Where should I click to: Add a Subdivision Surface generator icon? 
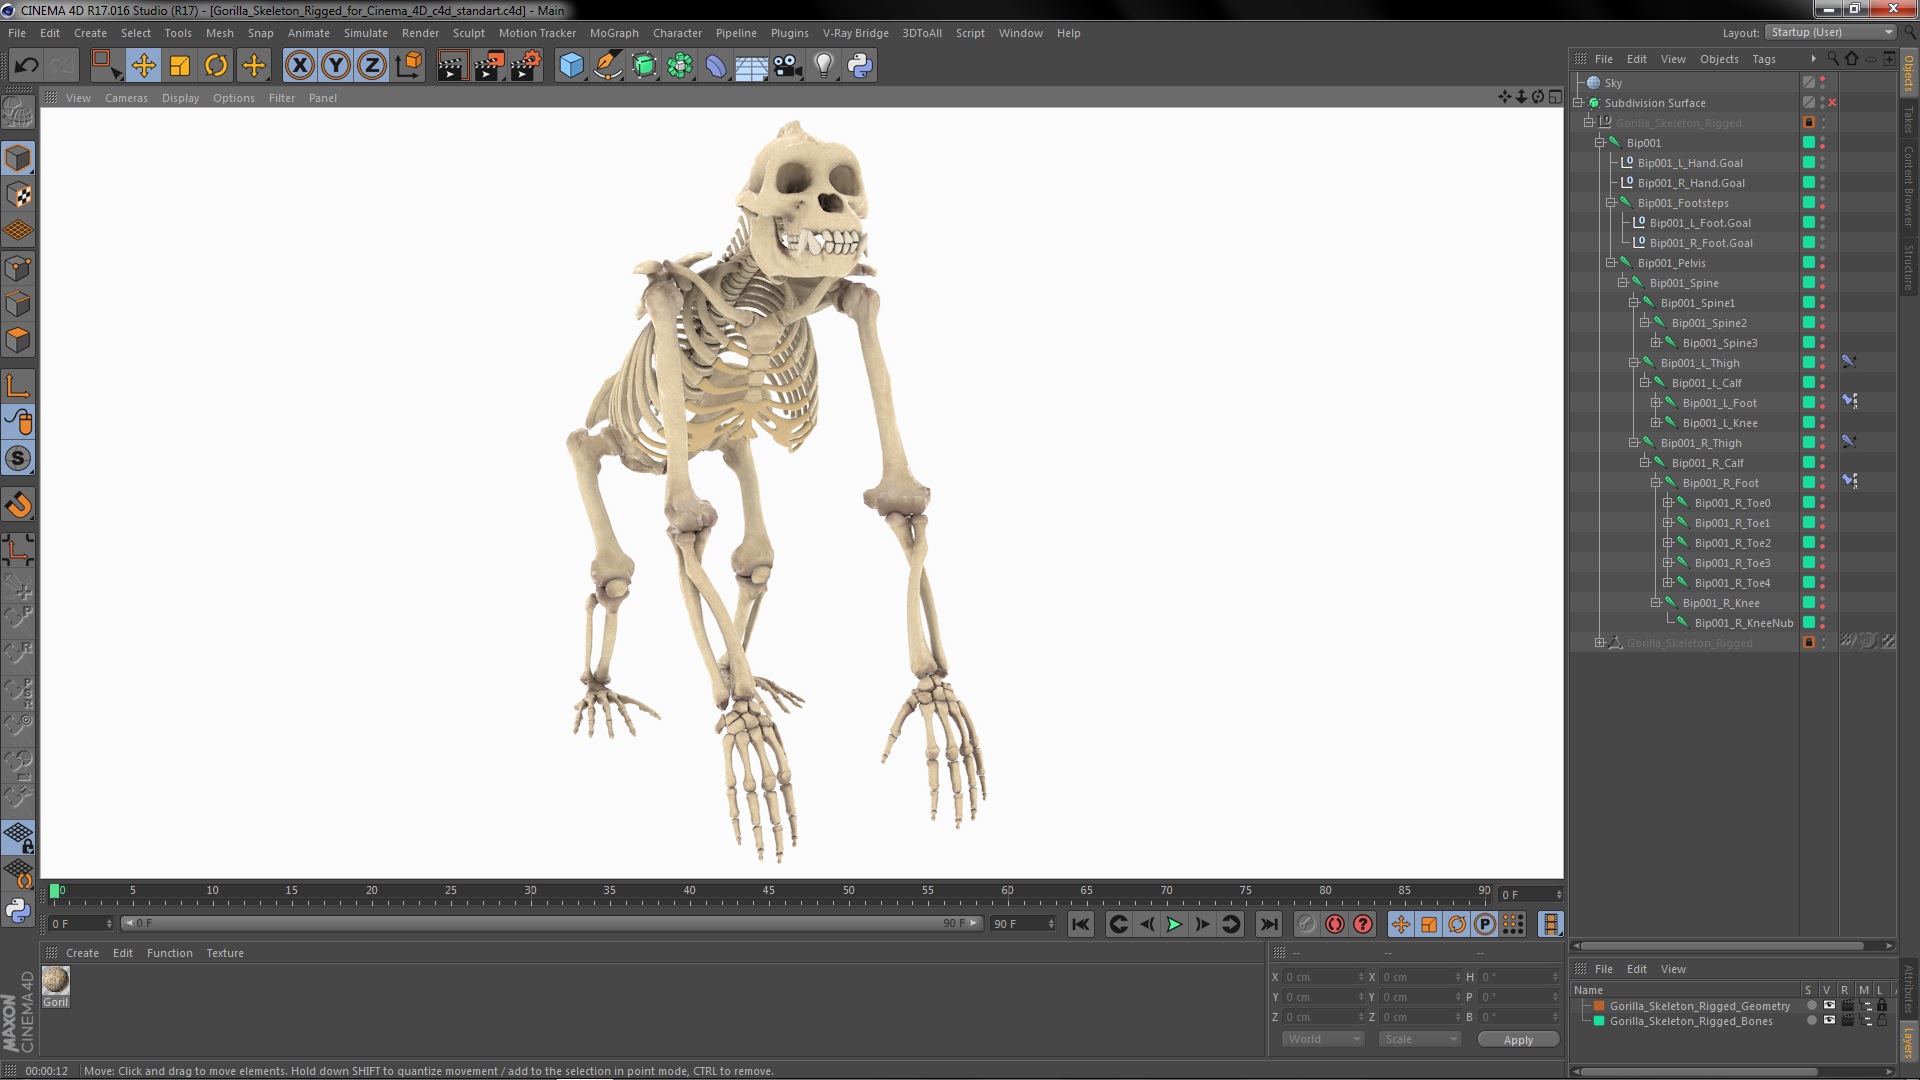[x=644, y=66]
